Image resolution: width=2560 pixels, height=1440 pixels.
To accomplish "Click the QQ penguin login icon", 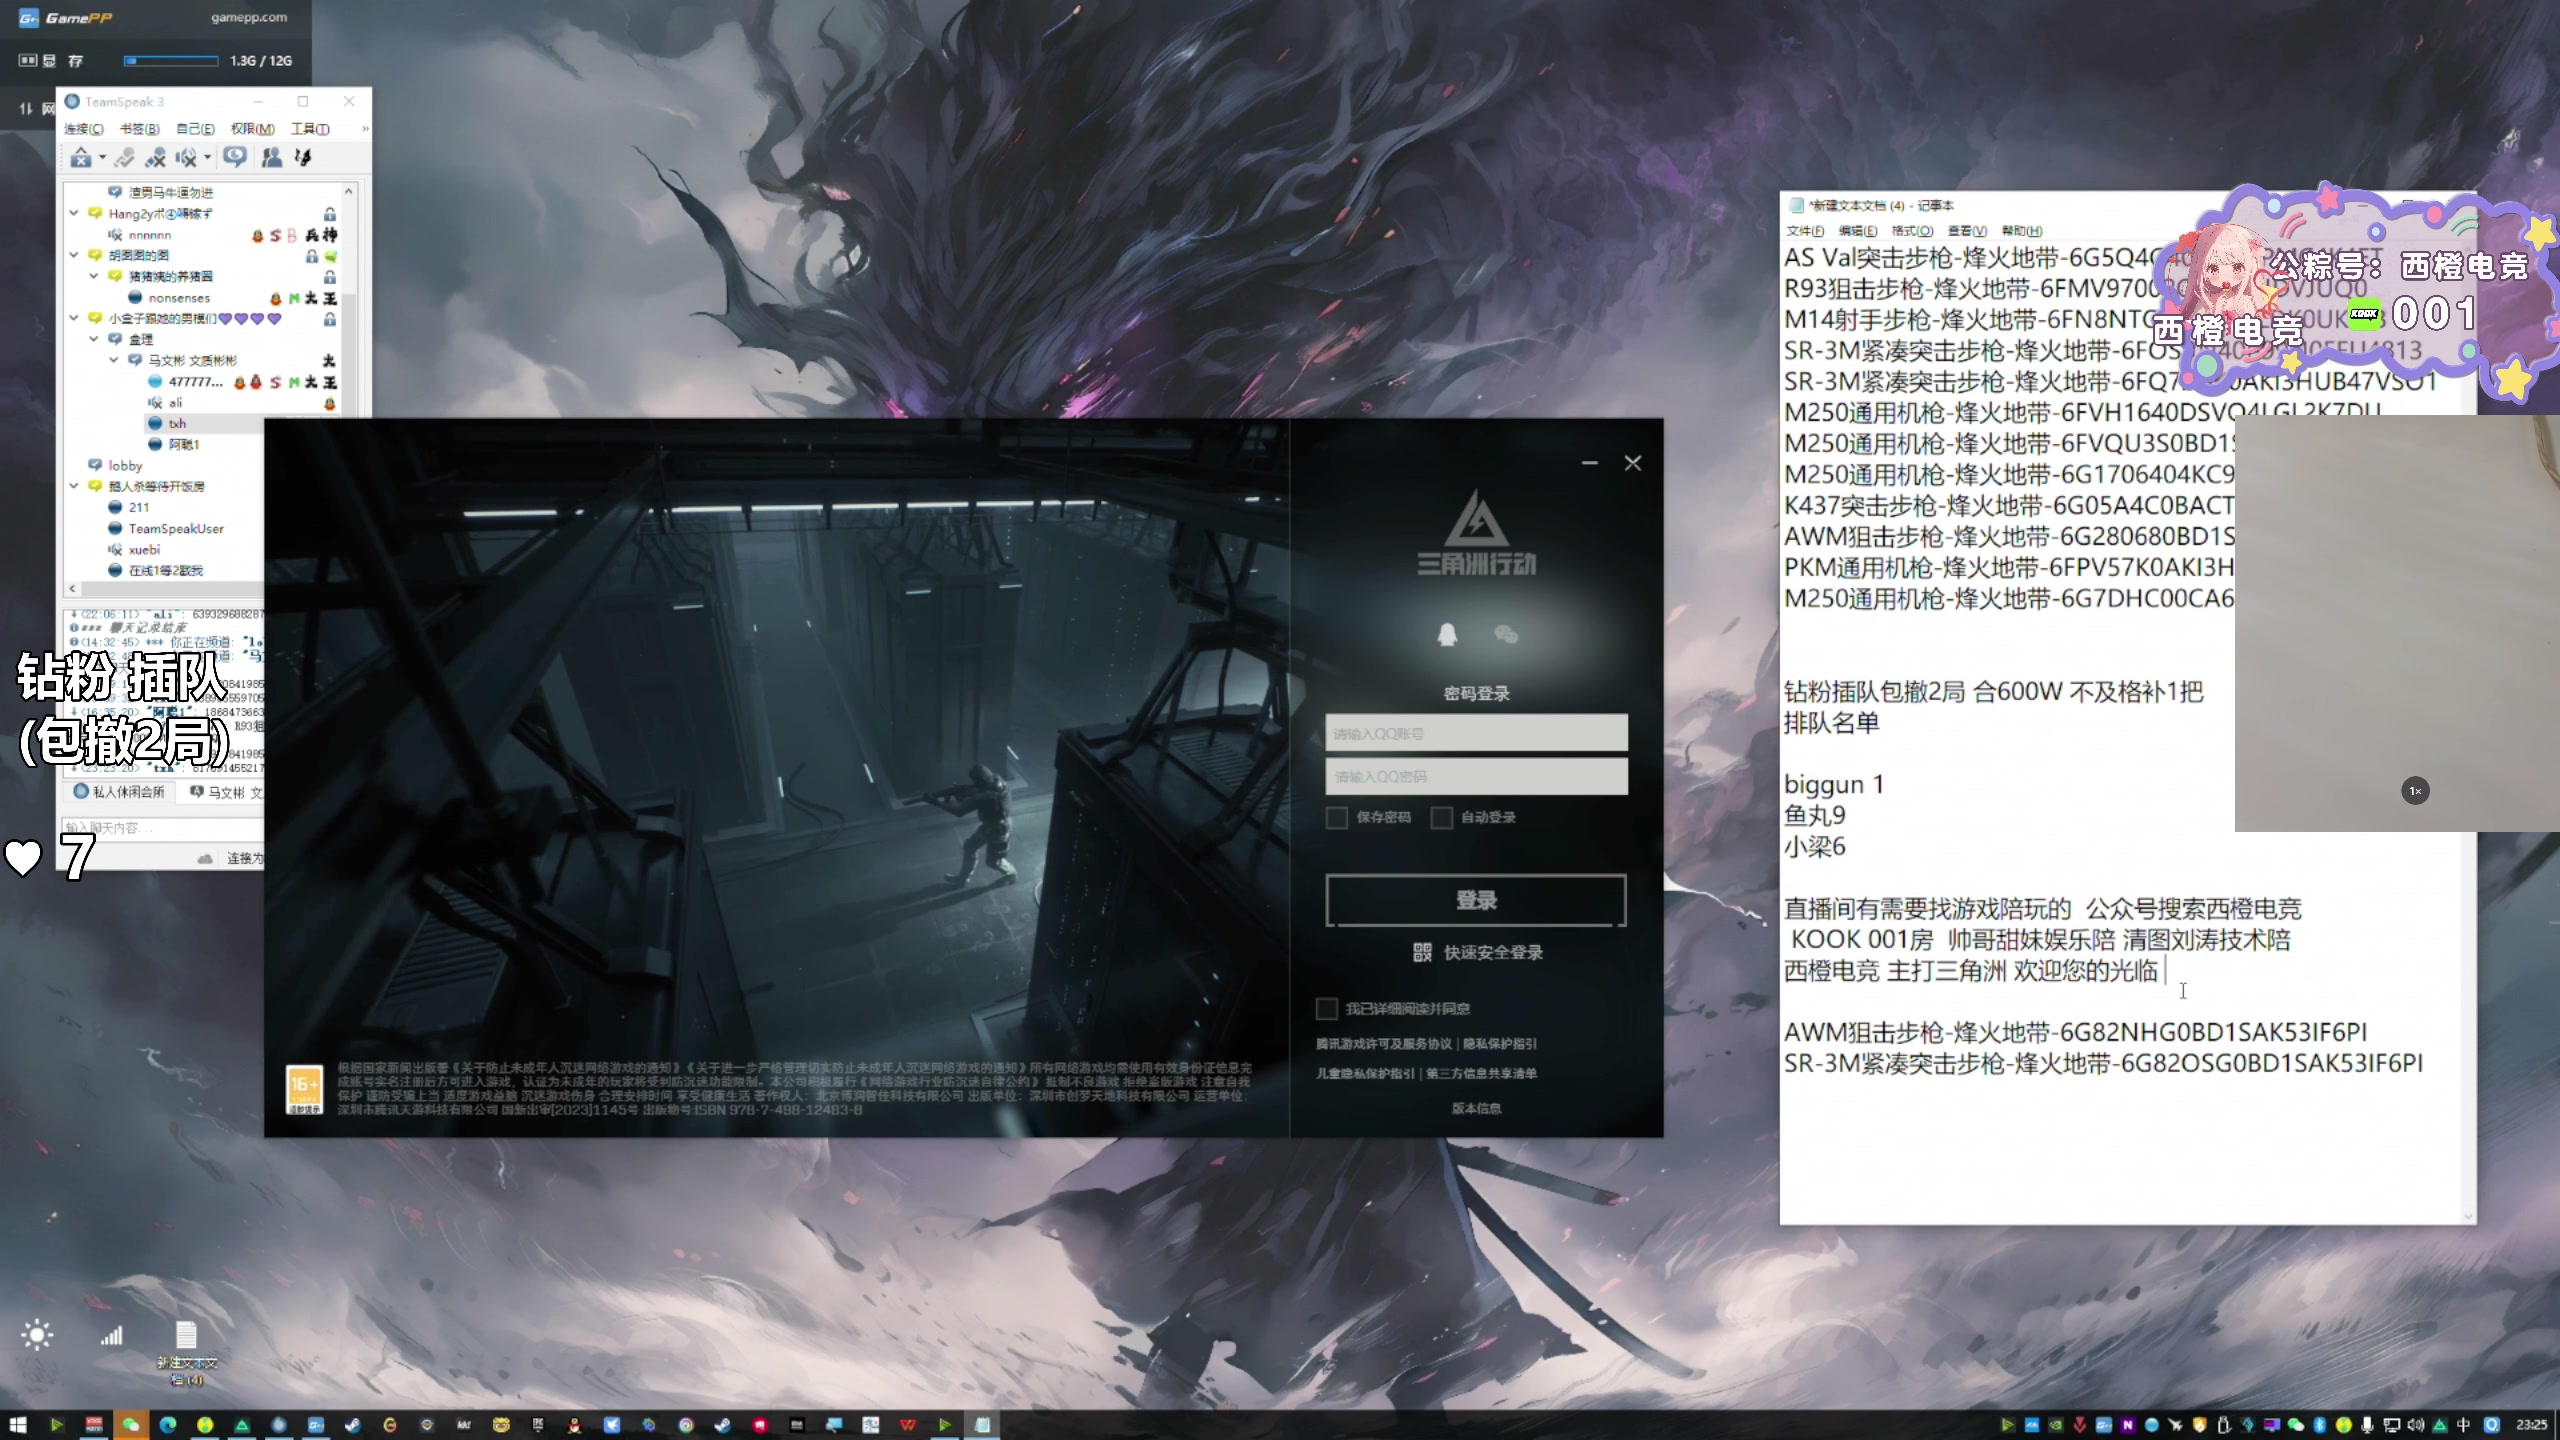I will pos(1447,634).
